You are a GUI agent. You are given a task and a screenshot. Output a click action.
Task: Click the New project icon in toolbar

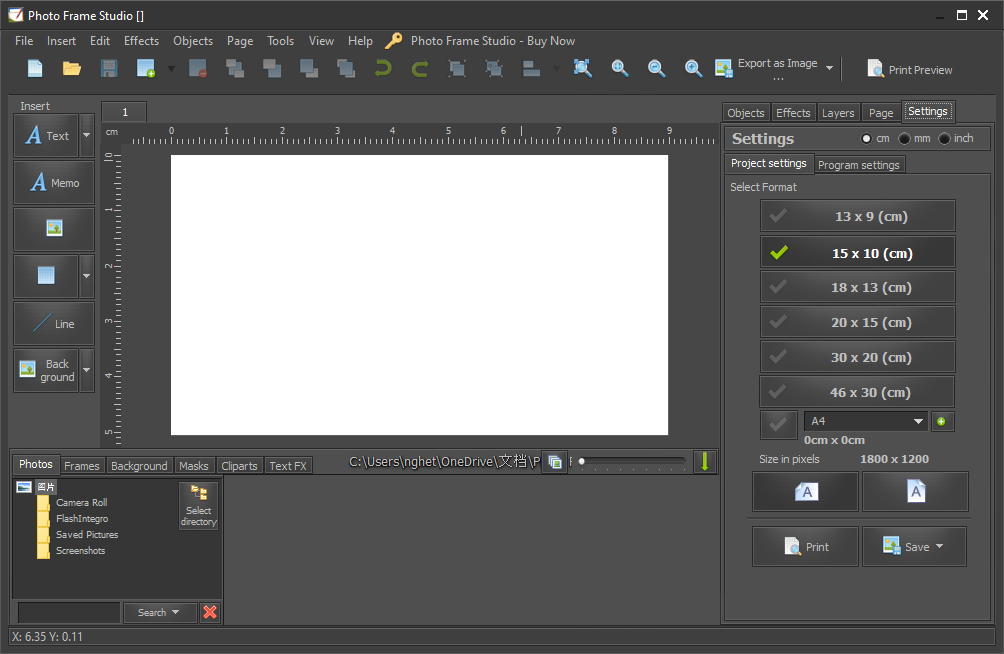35,68
